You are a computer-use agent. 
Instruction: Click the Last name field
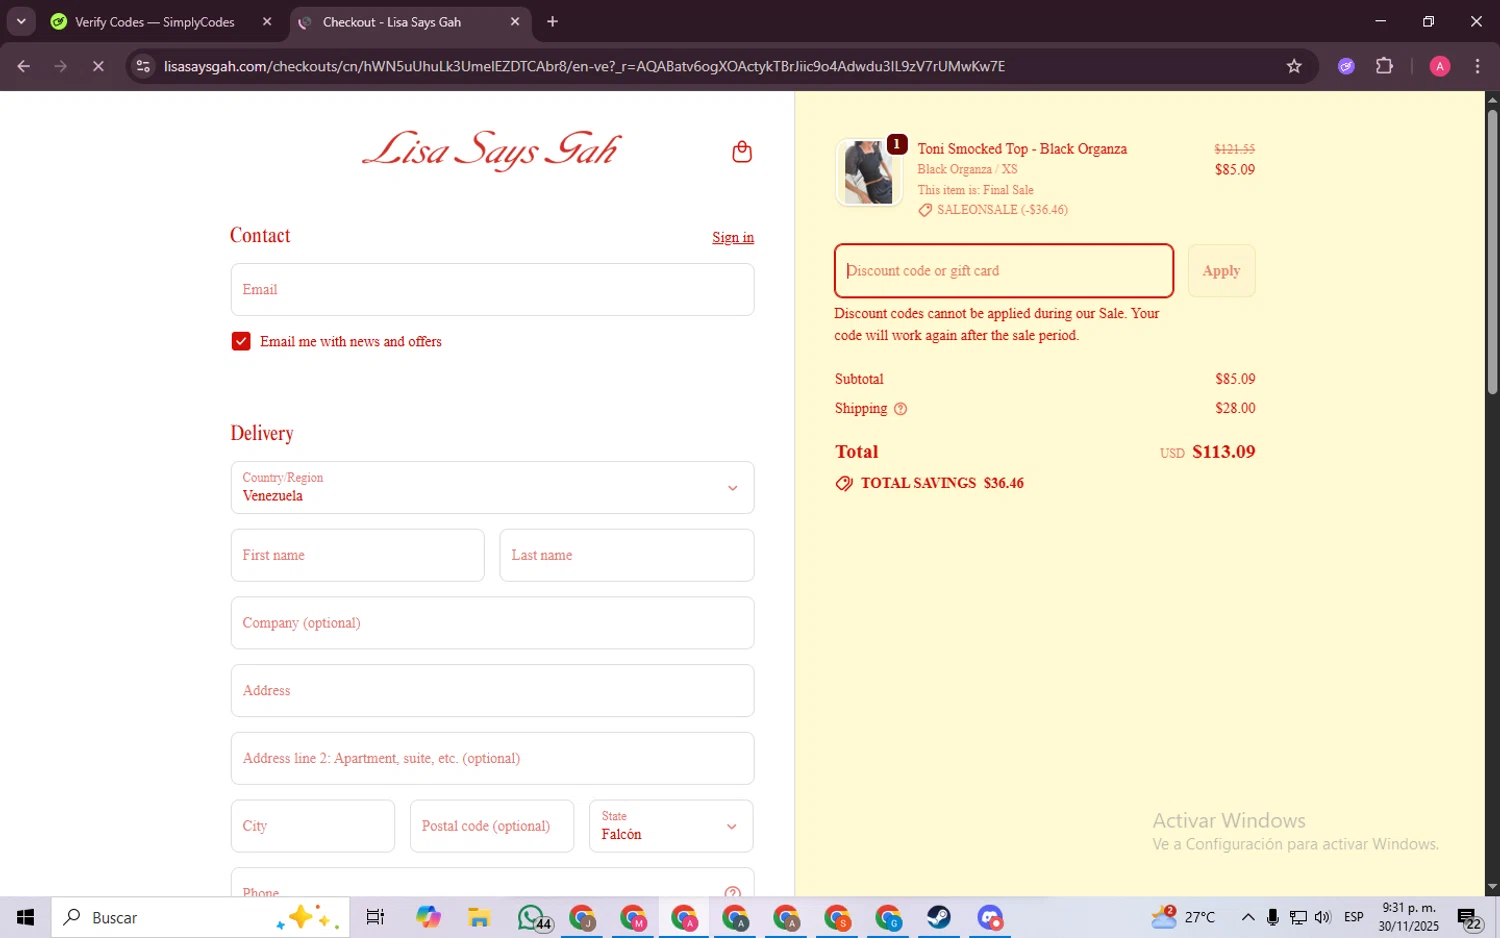627,555
